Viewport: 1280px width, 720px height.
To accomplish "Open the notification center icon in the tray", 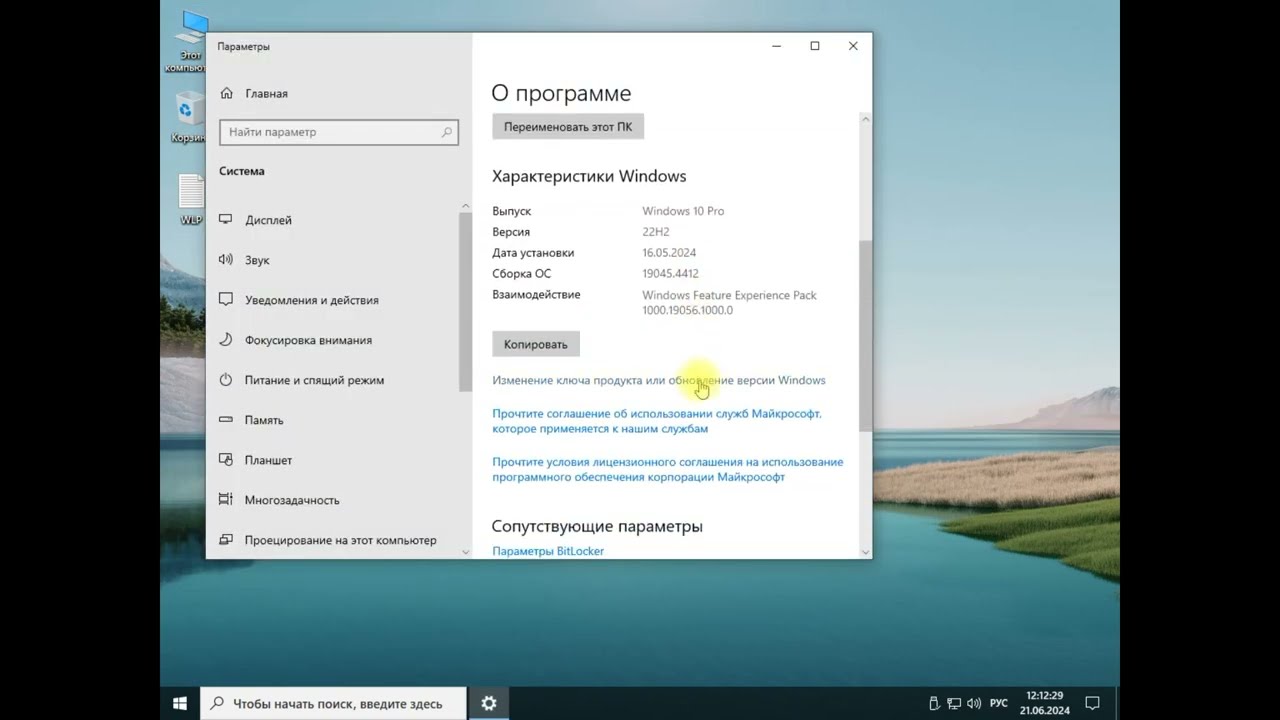I will tap(1093, 703).
